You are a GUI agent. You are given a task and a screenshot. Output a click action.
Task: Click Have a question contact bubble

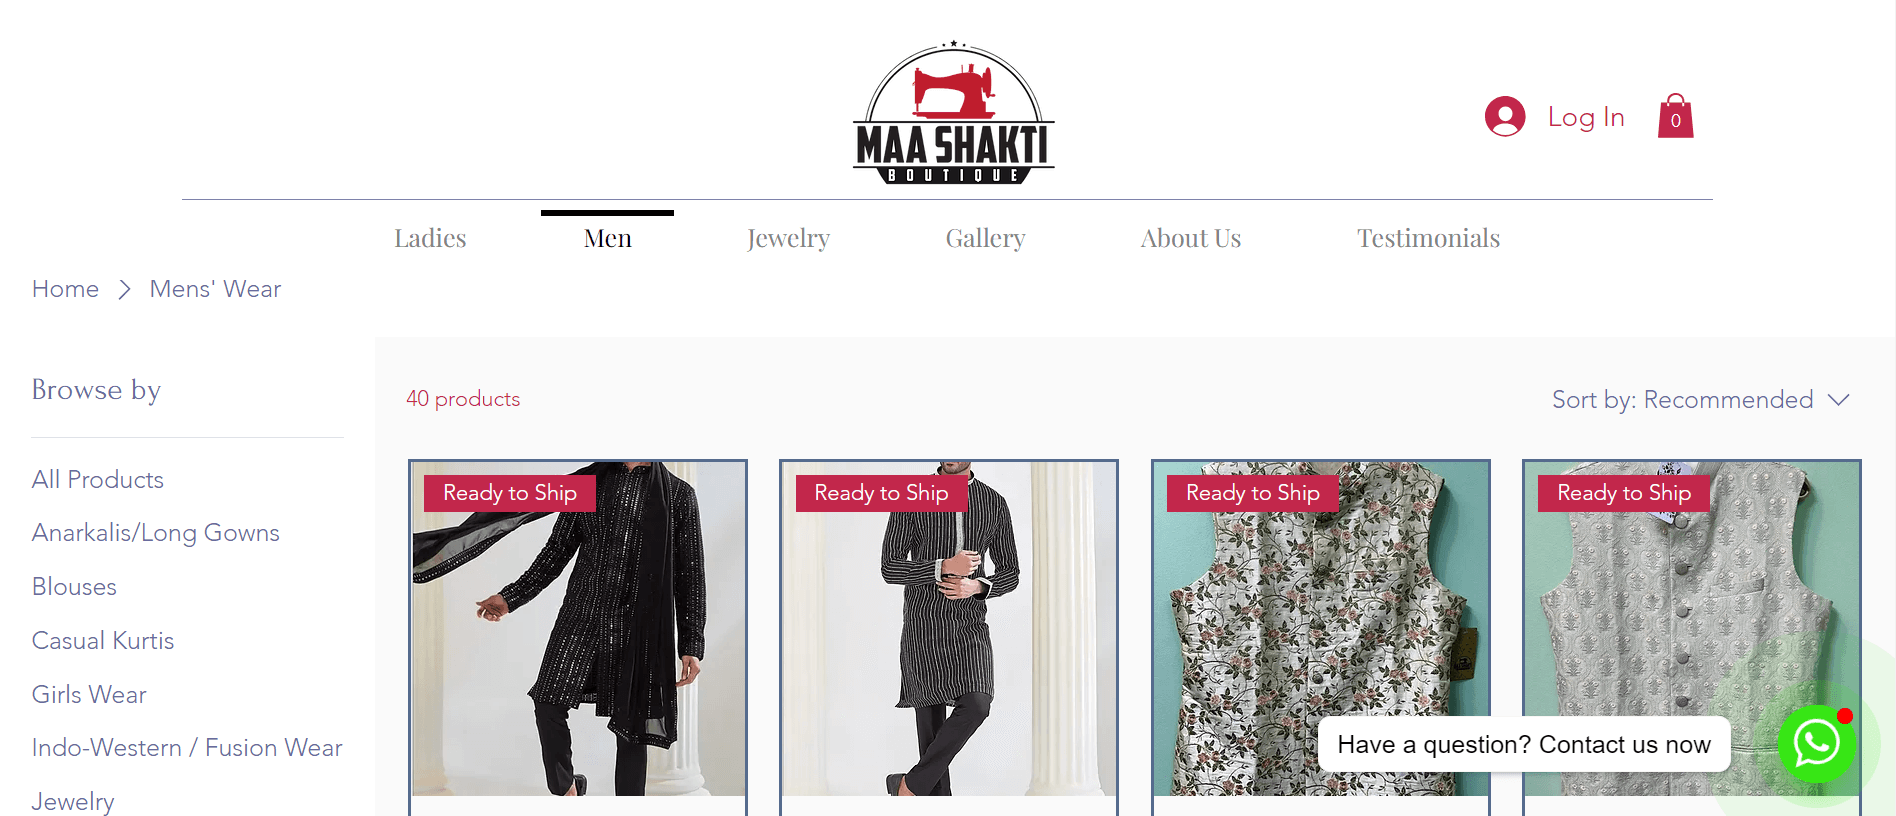tap(1524, 744)
